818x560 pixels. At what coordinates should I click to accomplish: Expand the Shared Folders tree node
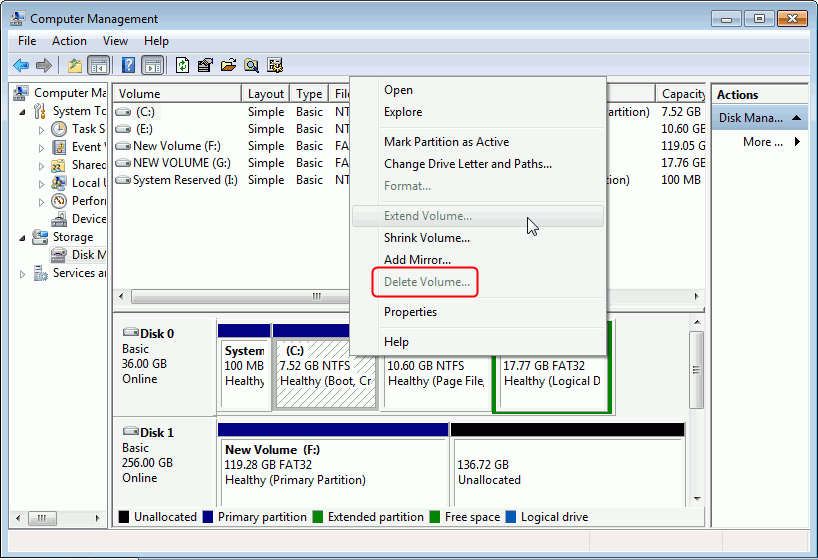(x=41, y=166)
